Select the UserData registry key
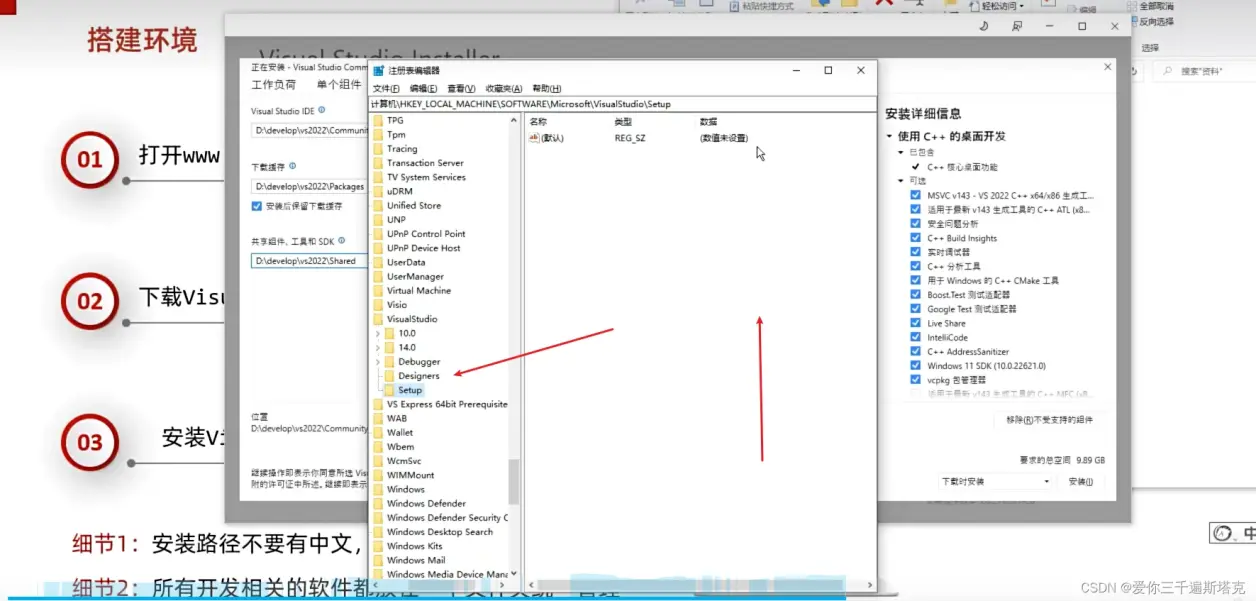The image size is (1256, 601). pos(406,262)
